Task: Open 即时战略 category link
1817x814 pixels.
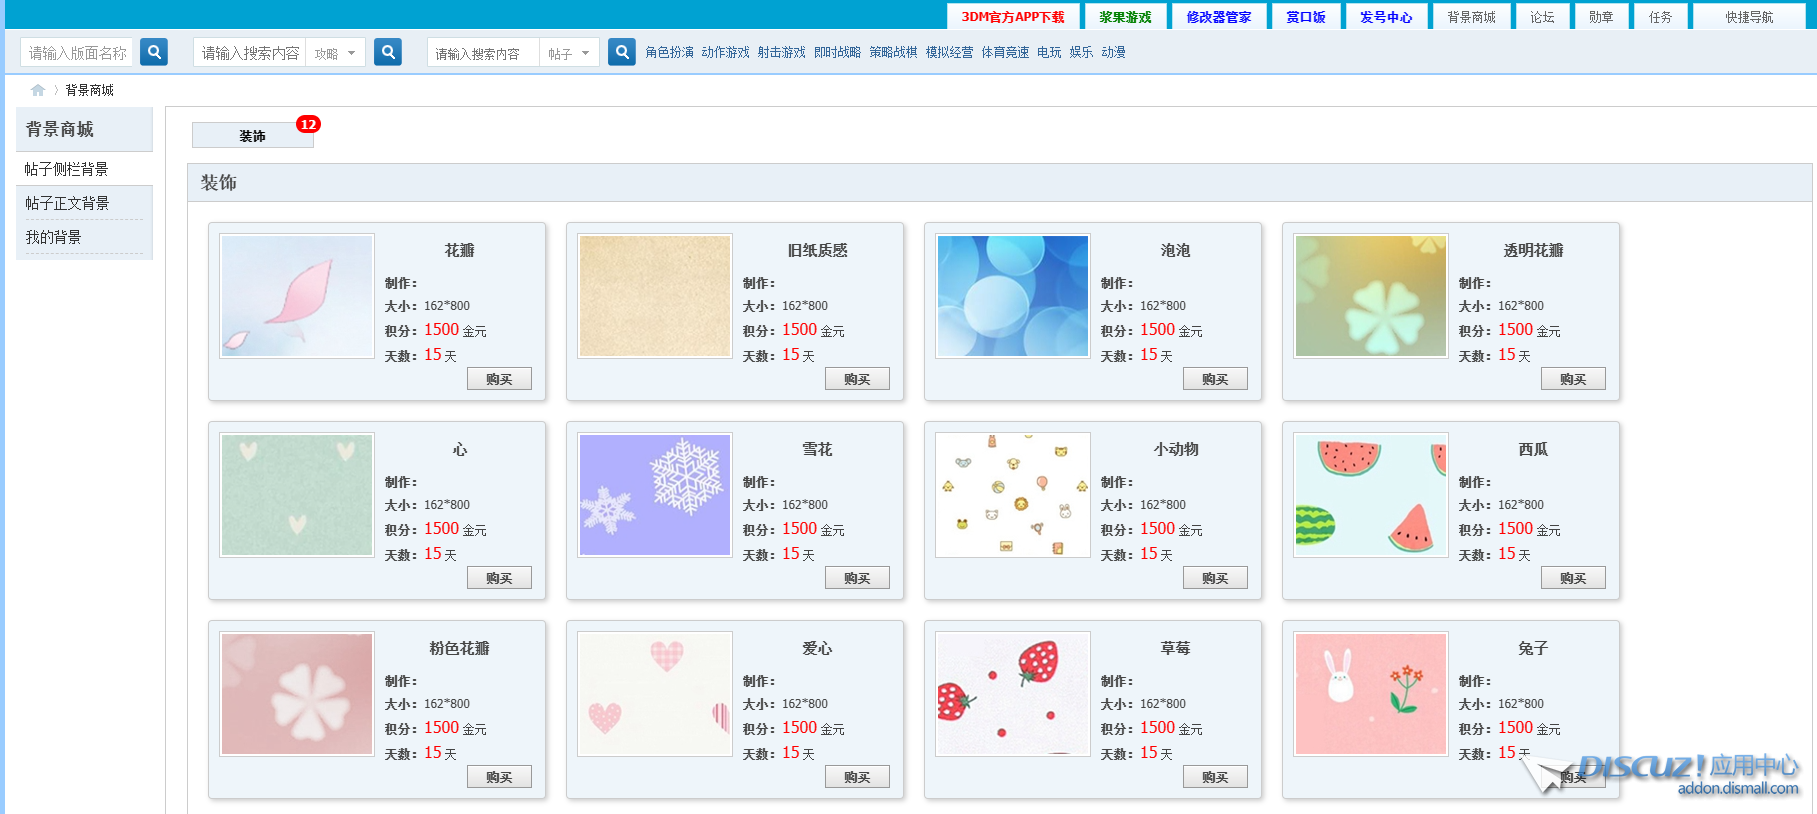Action: coord(837,52)
